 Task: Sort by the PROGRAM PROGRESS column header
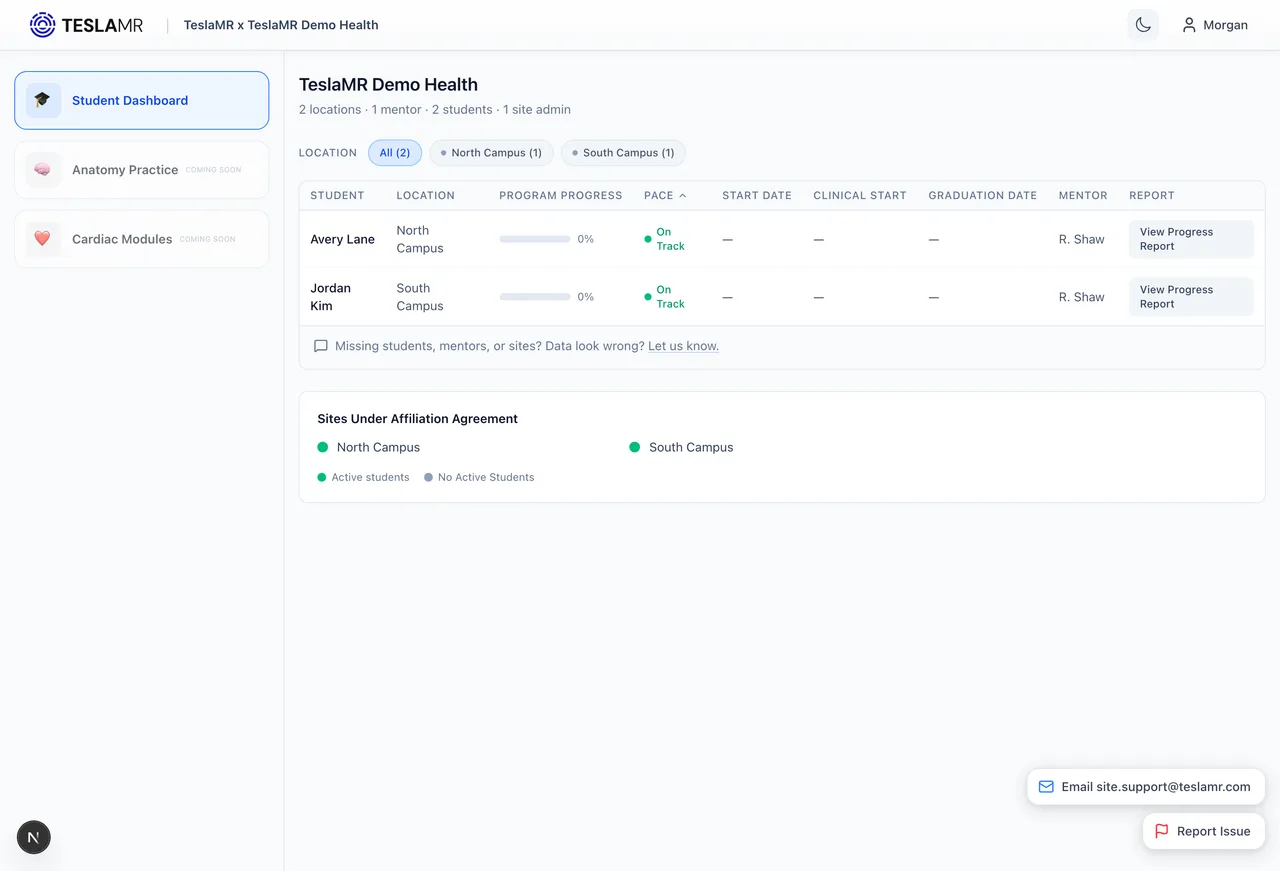pos(560,195)
